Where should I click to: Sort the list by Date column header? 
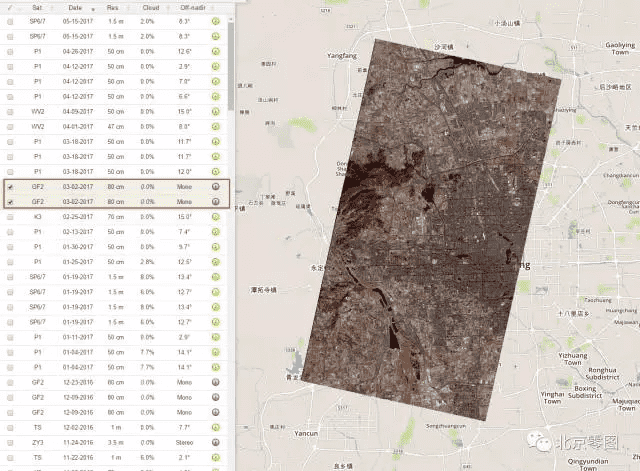tap(76, 8)
